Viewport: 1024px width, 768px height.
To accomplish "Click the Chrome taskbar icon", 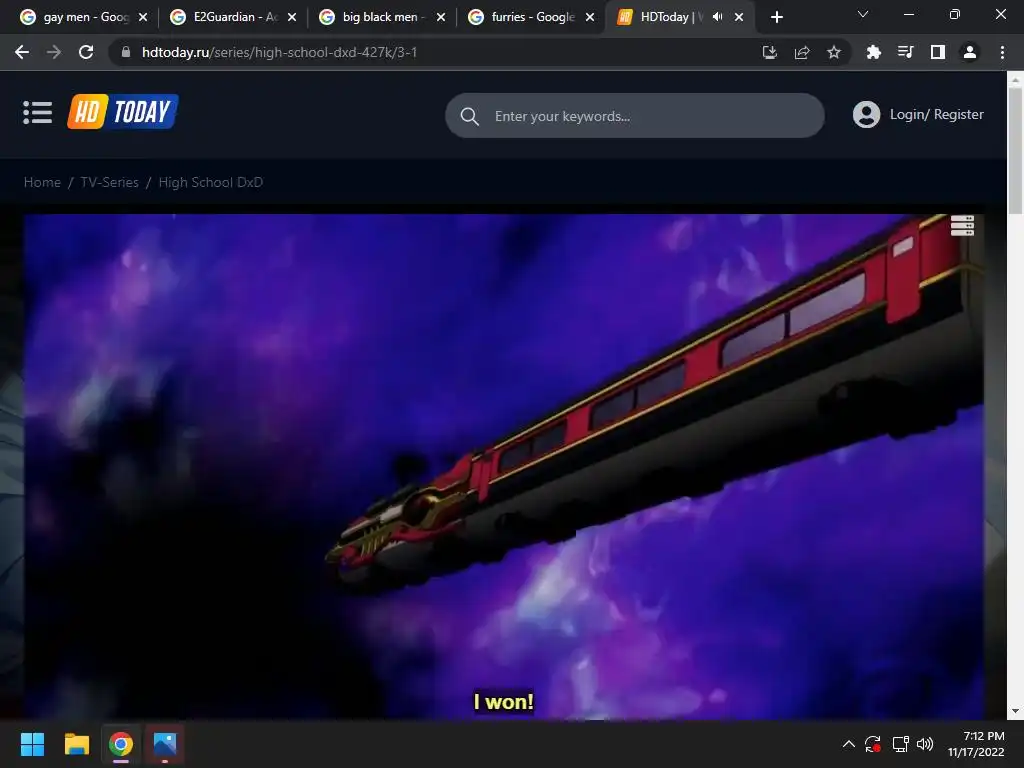I will pos(121,744).
